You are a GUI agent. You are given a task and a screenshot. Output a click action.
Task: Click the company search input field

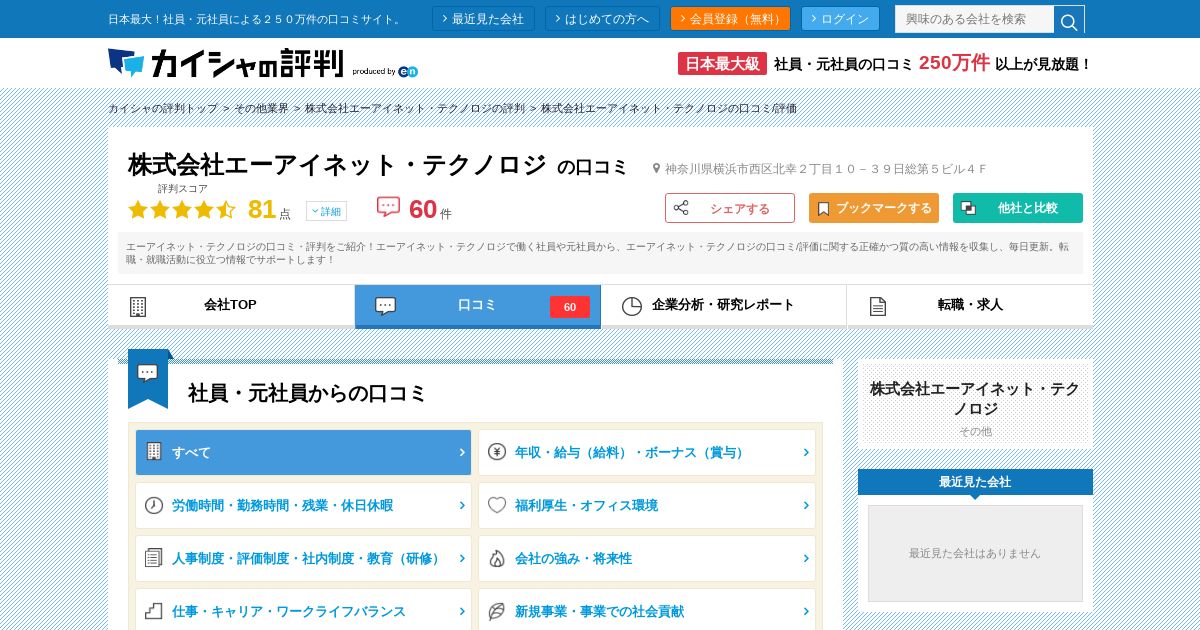[975, 19]
